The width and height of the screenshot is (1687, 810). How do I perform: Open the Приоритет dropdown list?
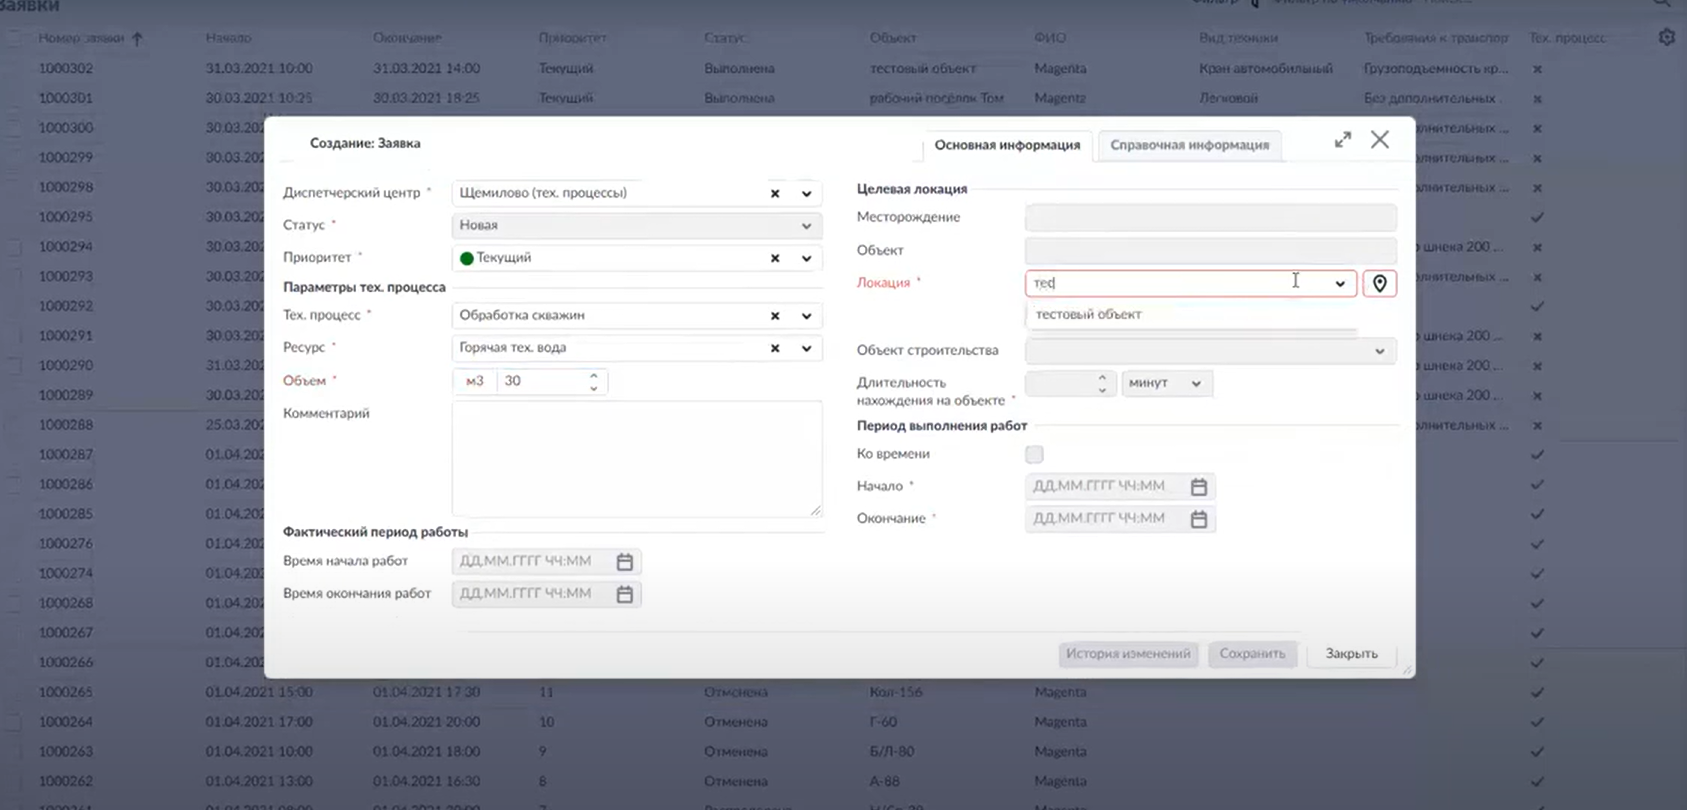pos(806,258)
